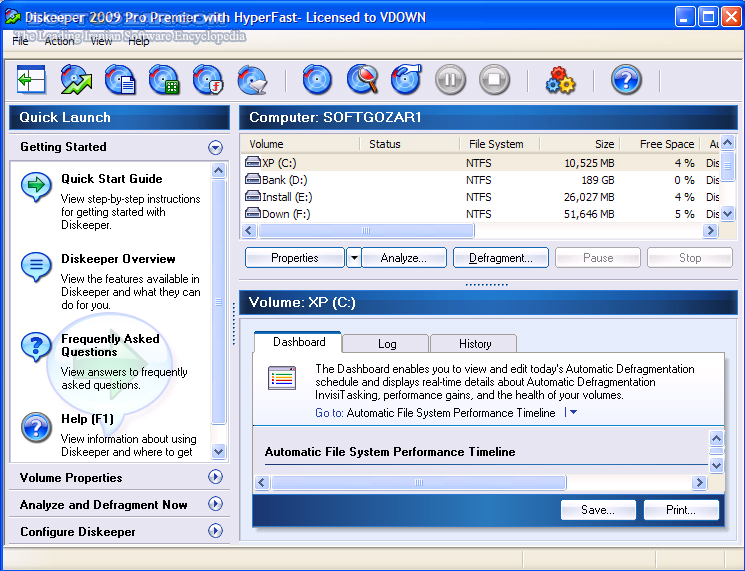Click the disk icon with document page

[x=120, y=79]
